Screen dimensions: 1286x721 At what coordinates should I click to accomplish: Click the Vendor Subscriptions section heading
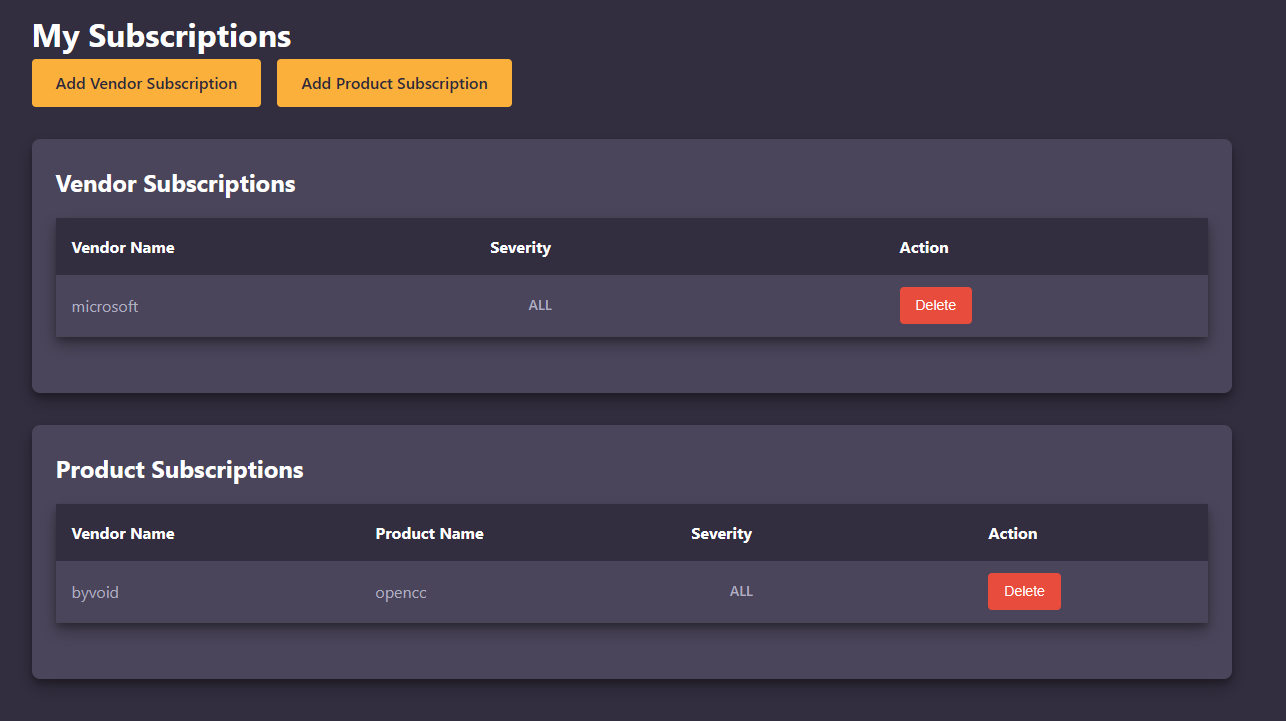(175, 184)
